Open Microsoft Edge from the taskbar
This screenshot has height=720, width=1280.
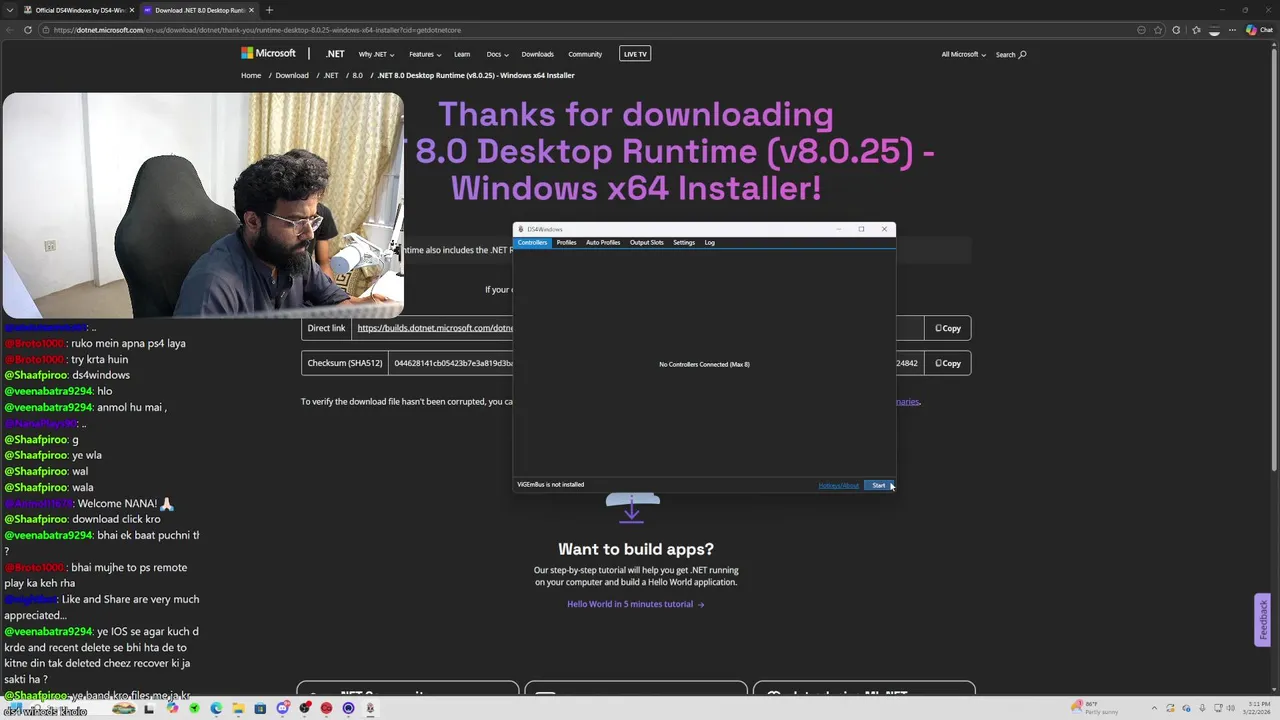[216, 708]
